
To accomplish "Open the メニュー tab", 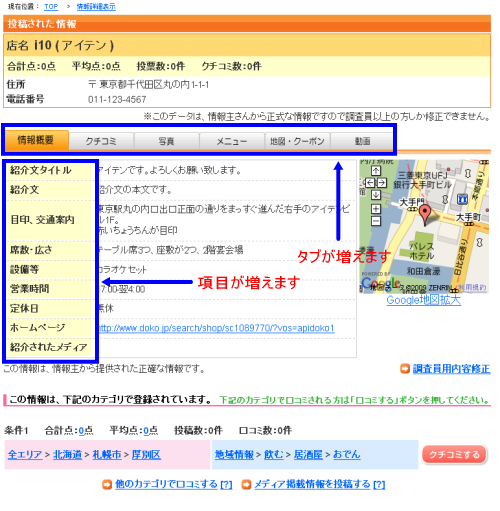I will pyautogui.click(x=232, y=141).
